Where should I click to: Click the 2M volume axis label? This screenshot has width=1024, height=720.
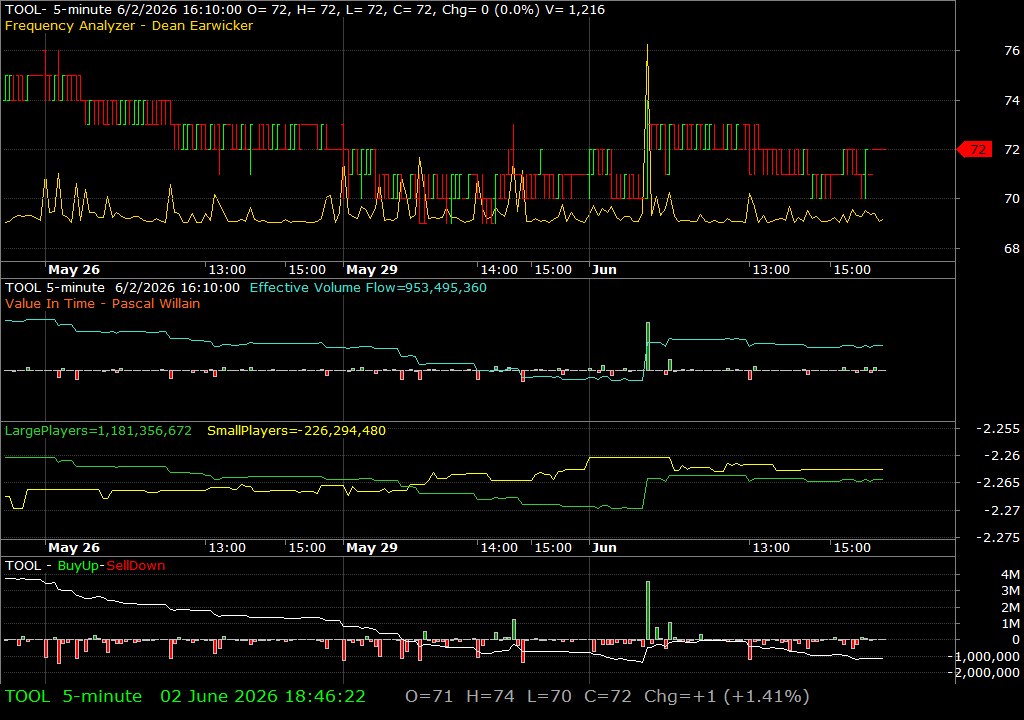point(1010,607)
